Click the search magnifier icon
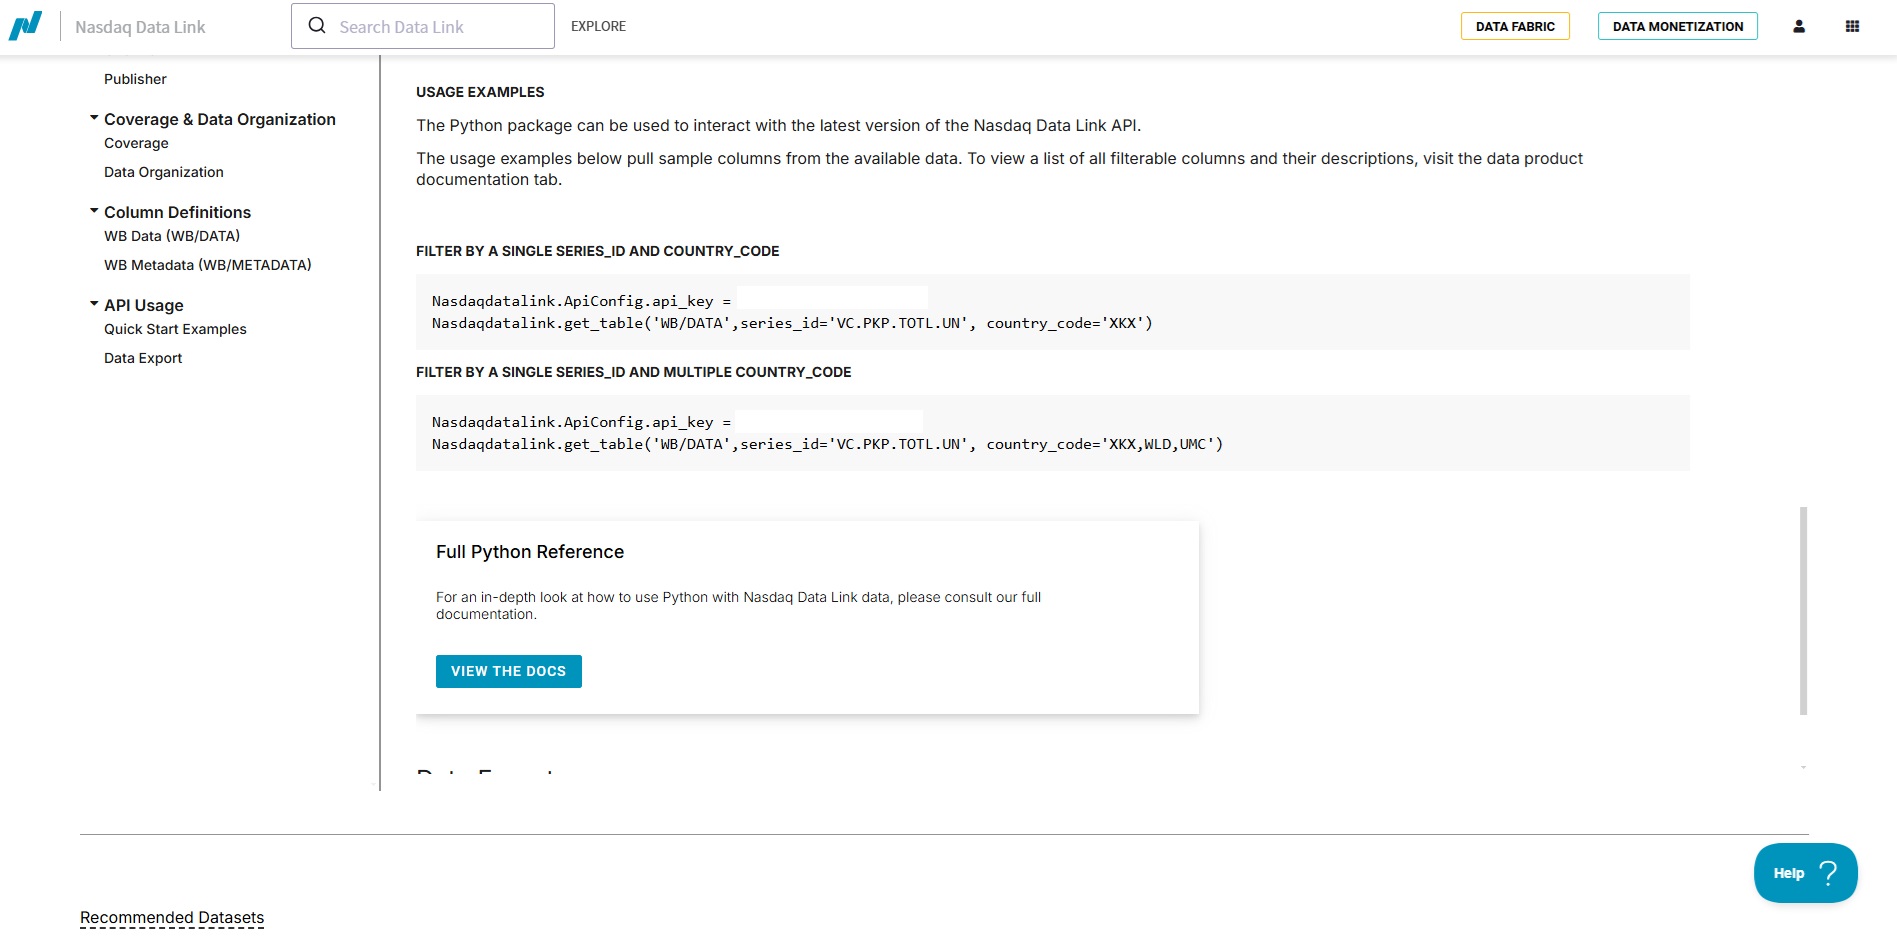1897x937 pixels. 317,26
